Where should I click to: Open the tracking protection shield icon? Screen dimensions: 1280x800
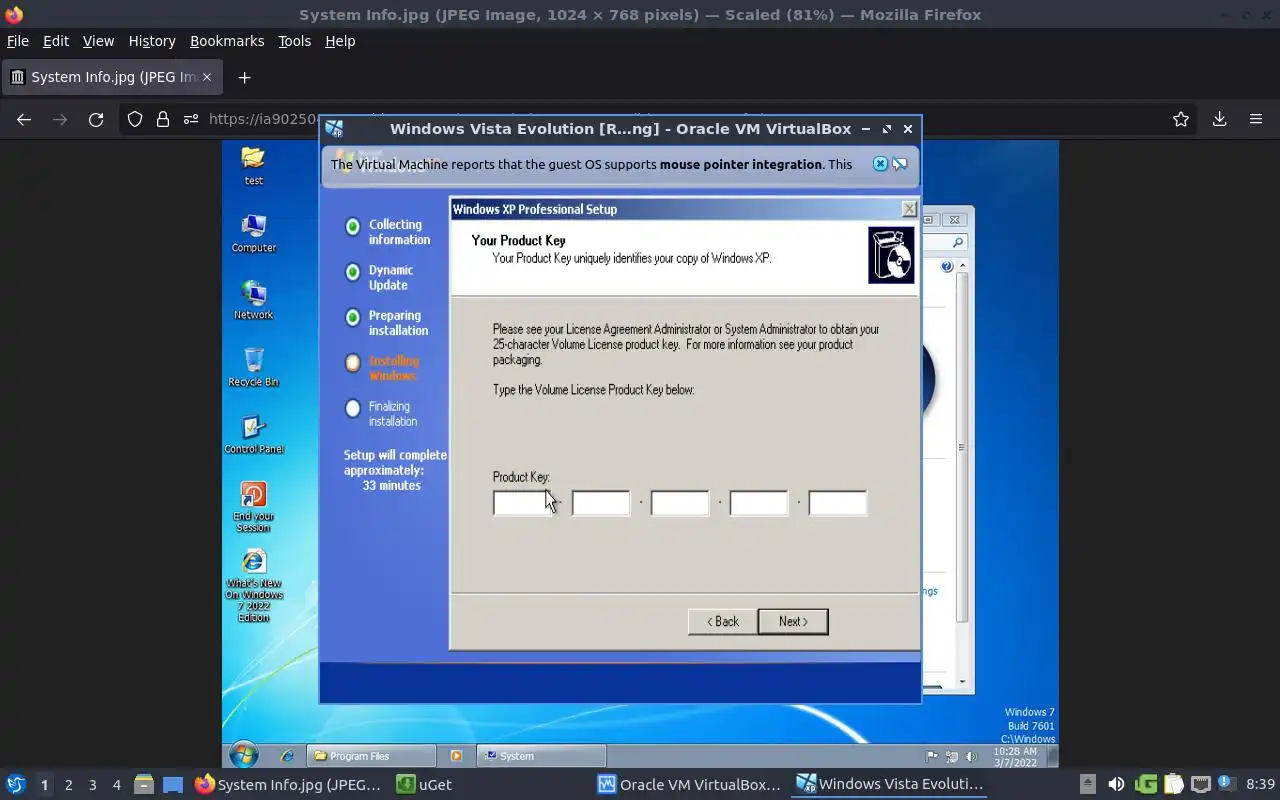coord(135,119)
